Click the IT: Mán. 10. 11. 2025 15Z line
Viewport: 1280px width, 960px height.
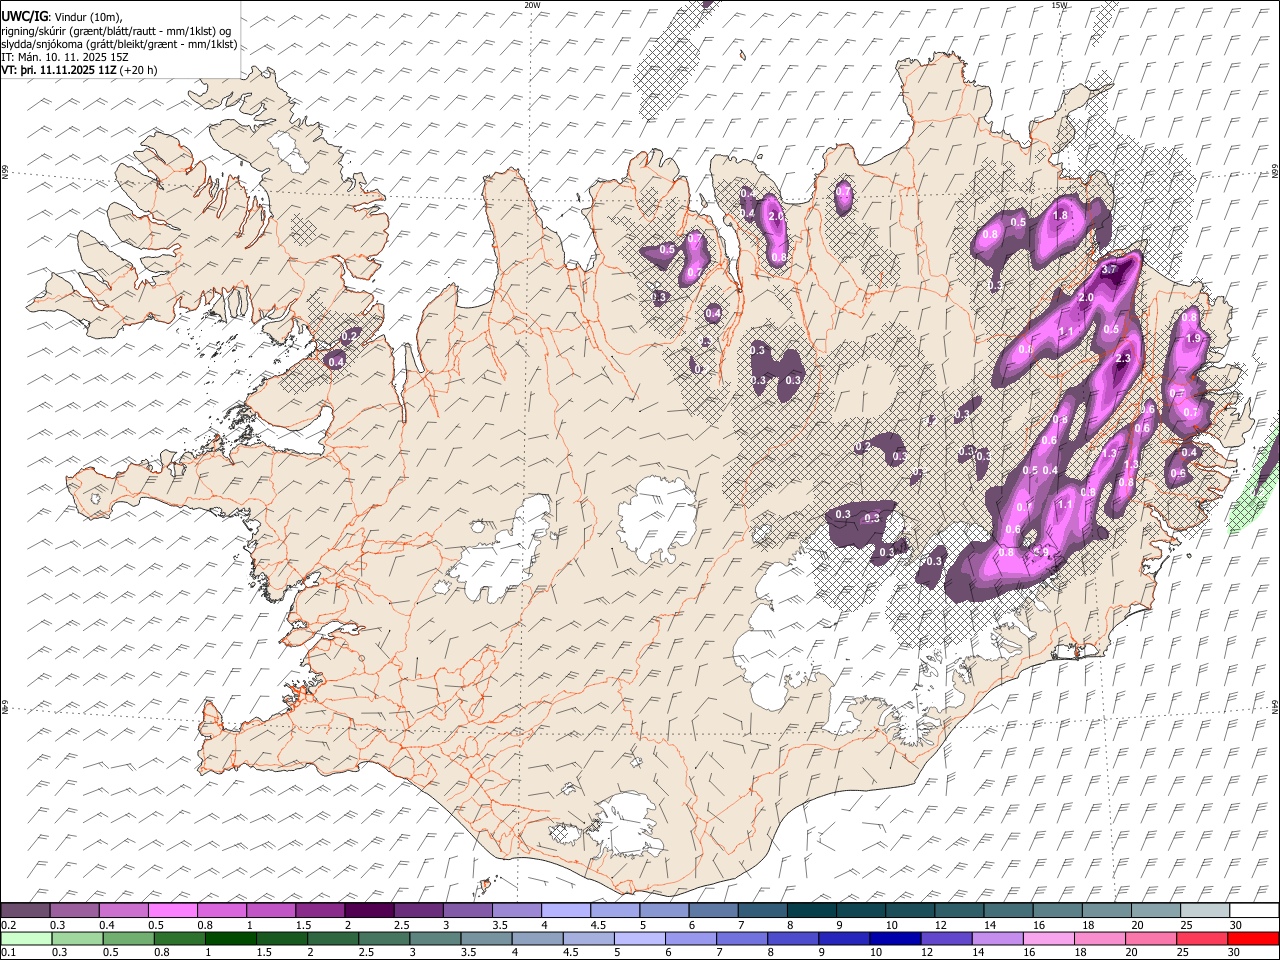pyautogui.click(x=65, y=57)
